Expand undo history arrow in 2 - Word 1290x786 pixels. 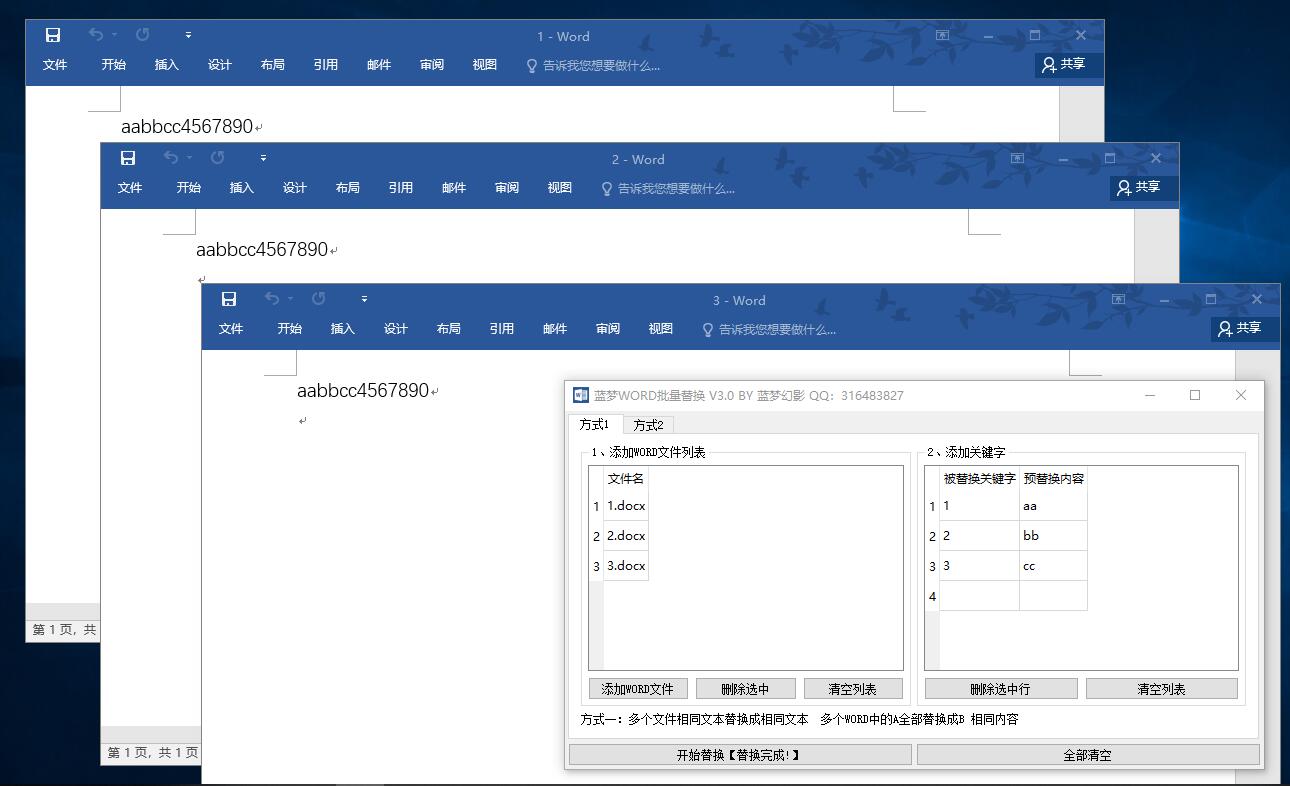(190, 158)
